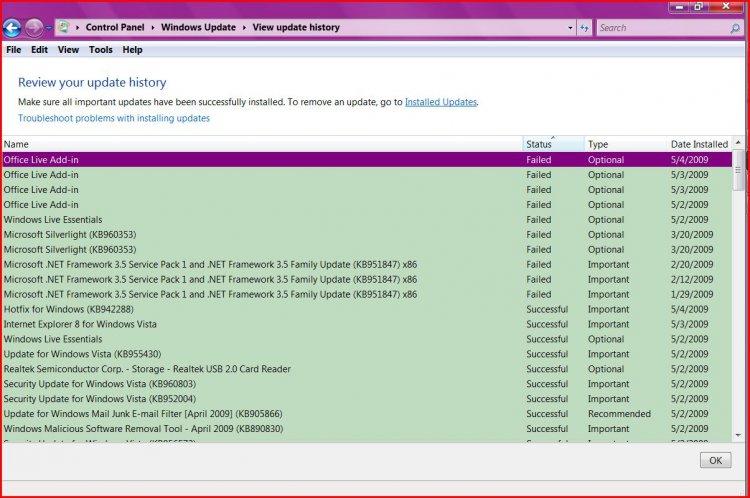Go back with the blue back arrow
Image resolution: width=750 pixels, height=498 pixels.
pos(12,28)
